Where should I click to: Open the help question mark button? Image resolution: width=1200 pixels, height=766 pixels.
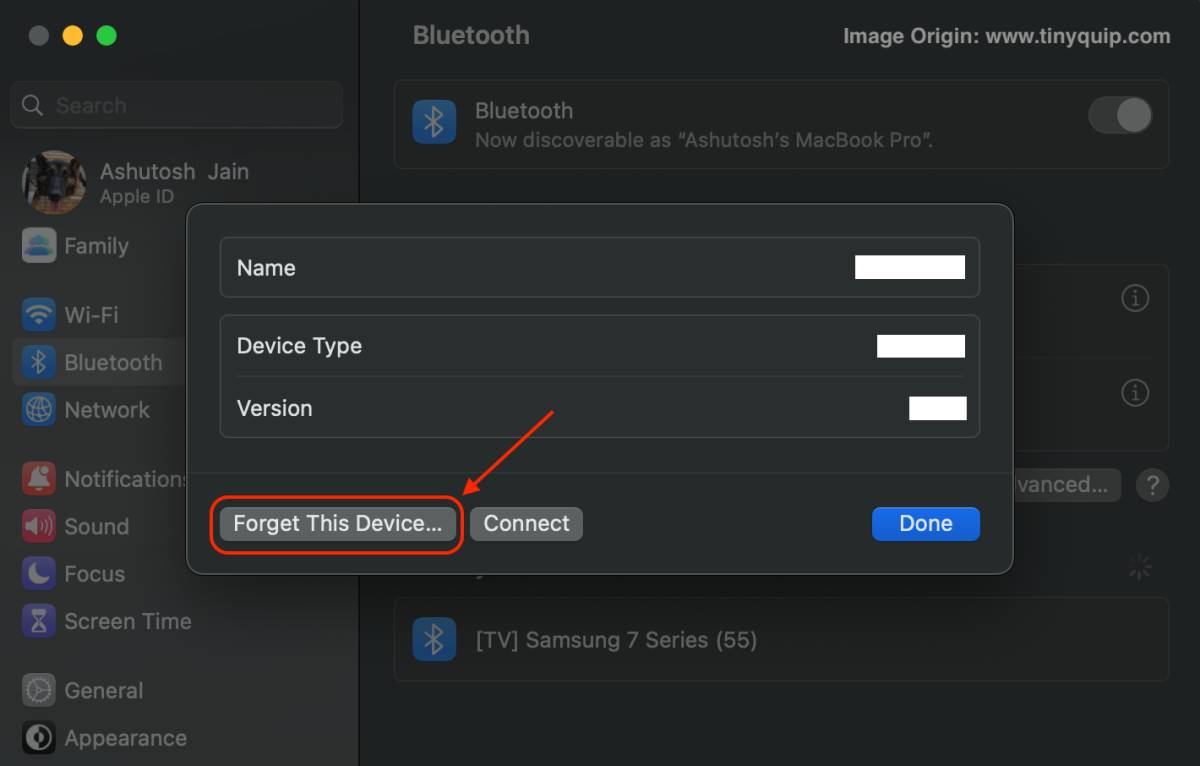coord(1153,485)
